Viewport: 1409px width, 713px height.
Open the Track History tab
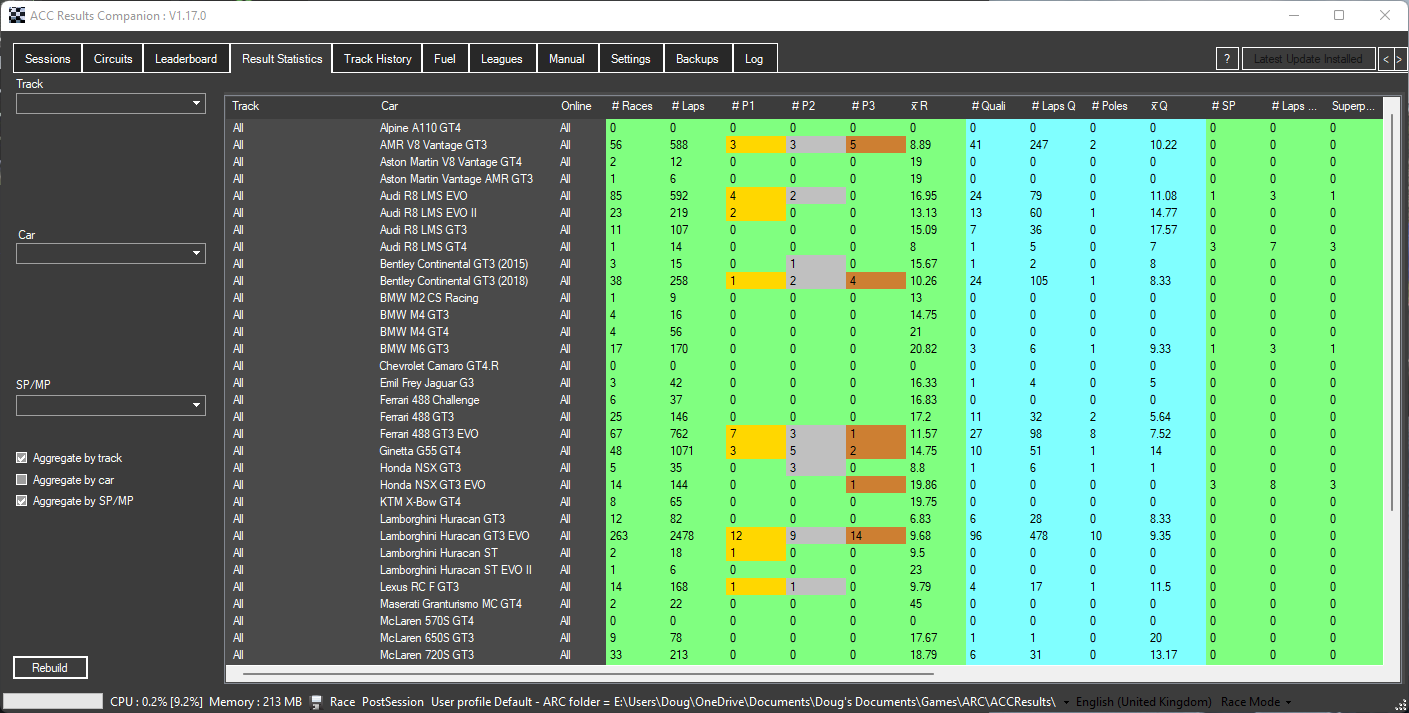tap(377, 59)
